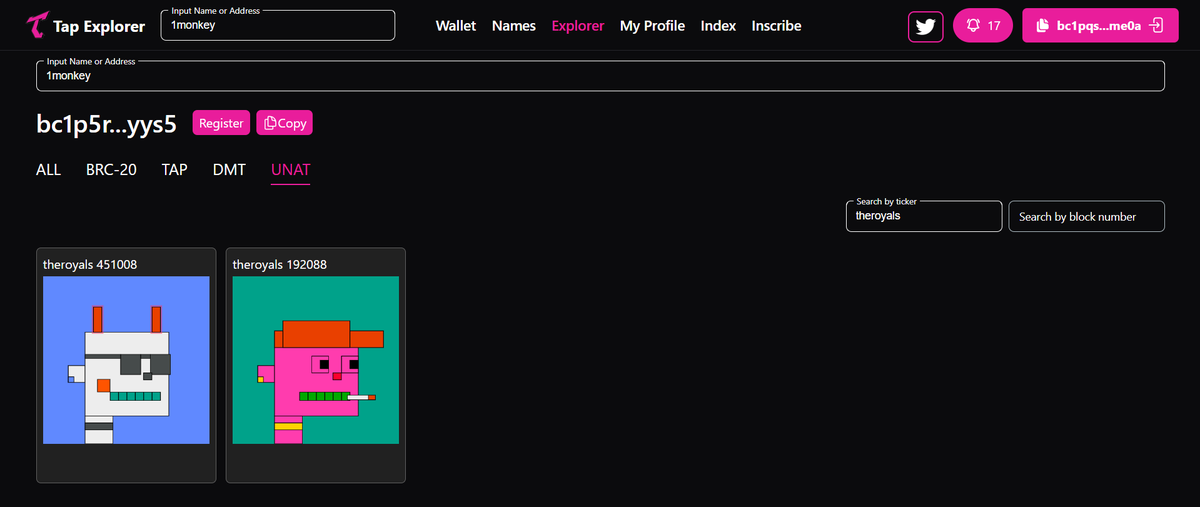
Task: Click the wide Input Name or Address field
Action: [x=600, y=76]
